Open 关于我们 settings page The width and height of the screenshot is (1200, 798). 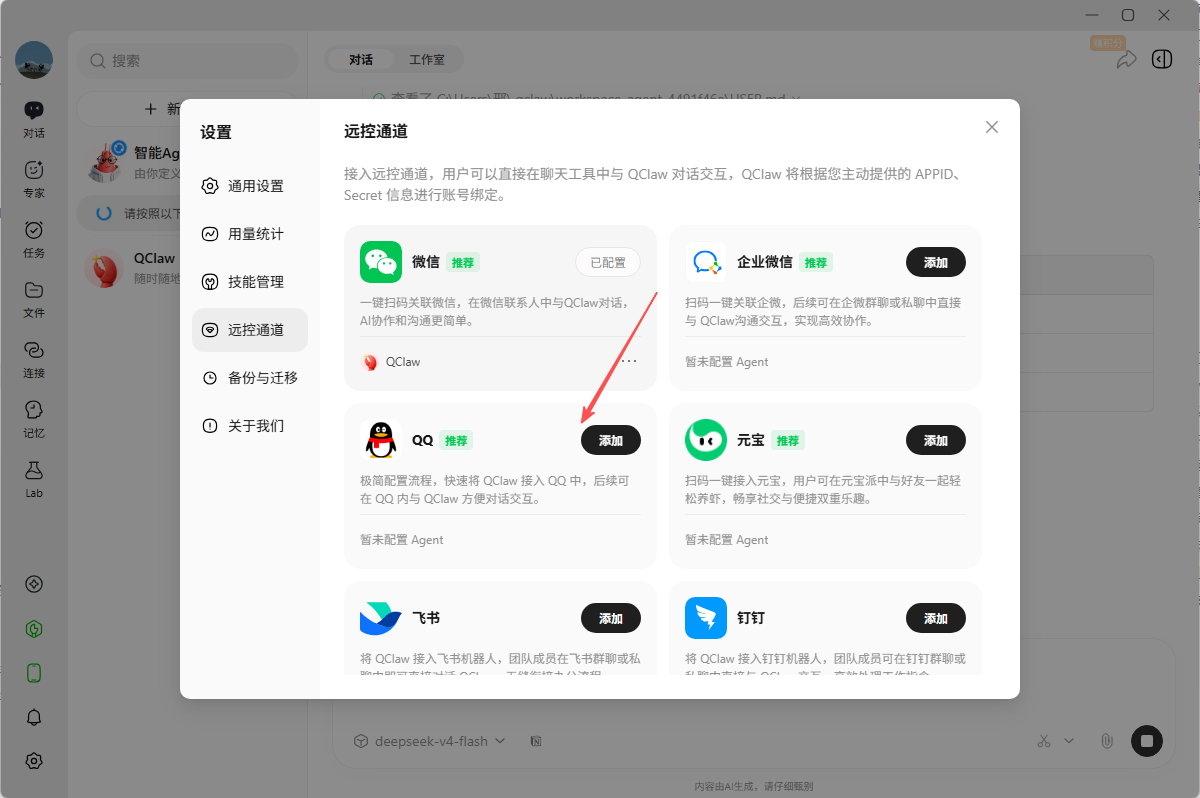249,426
